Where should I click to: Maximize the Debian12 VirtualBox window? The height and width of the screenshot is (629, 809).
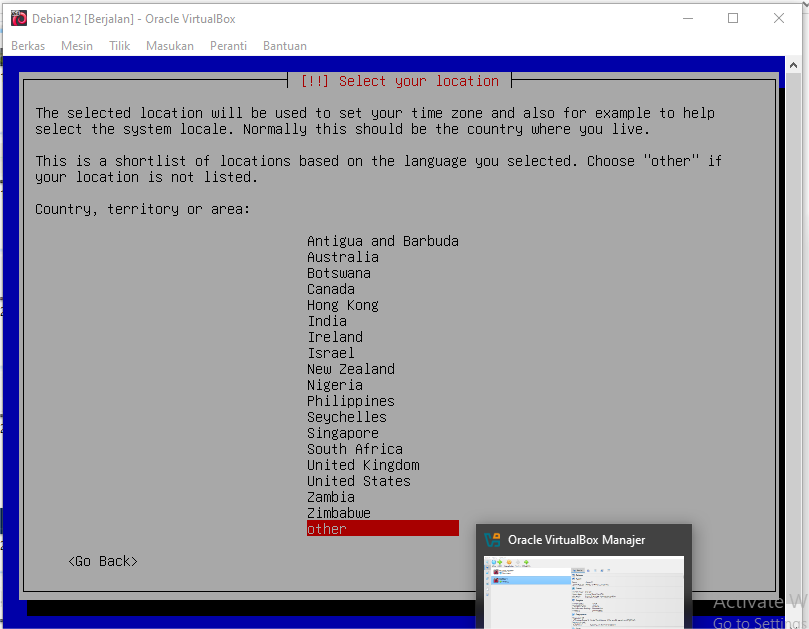click(x=733, y=18)
